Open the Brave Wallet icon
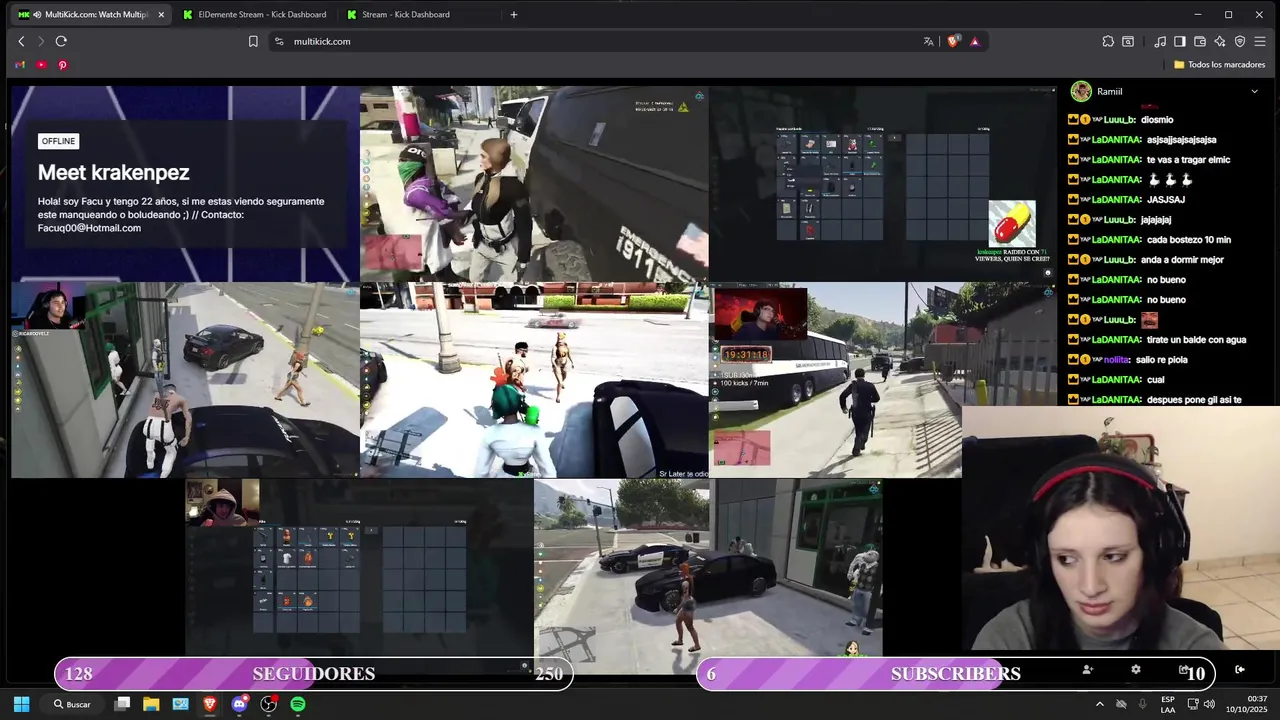Image resolution: width=1280 pixels, height=720 pixels. [x=1200, y=41]
